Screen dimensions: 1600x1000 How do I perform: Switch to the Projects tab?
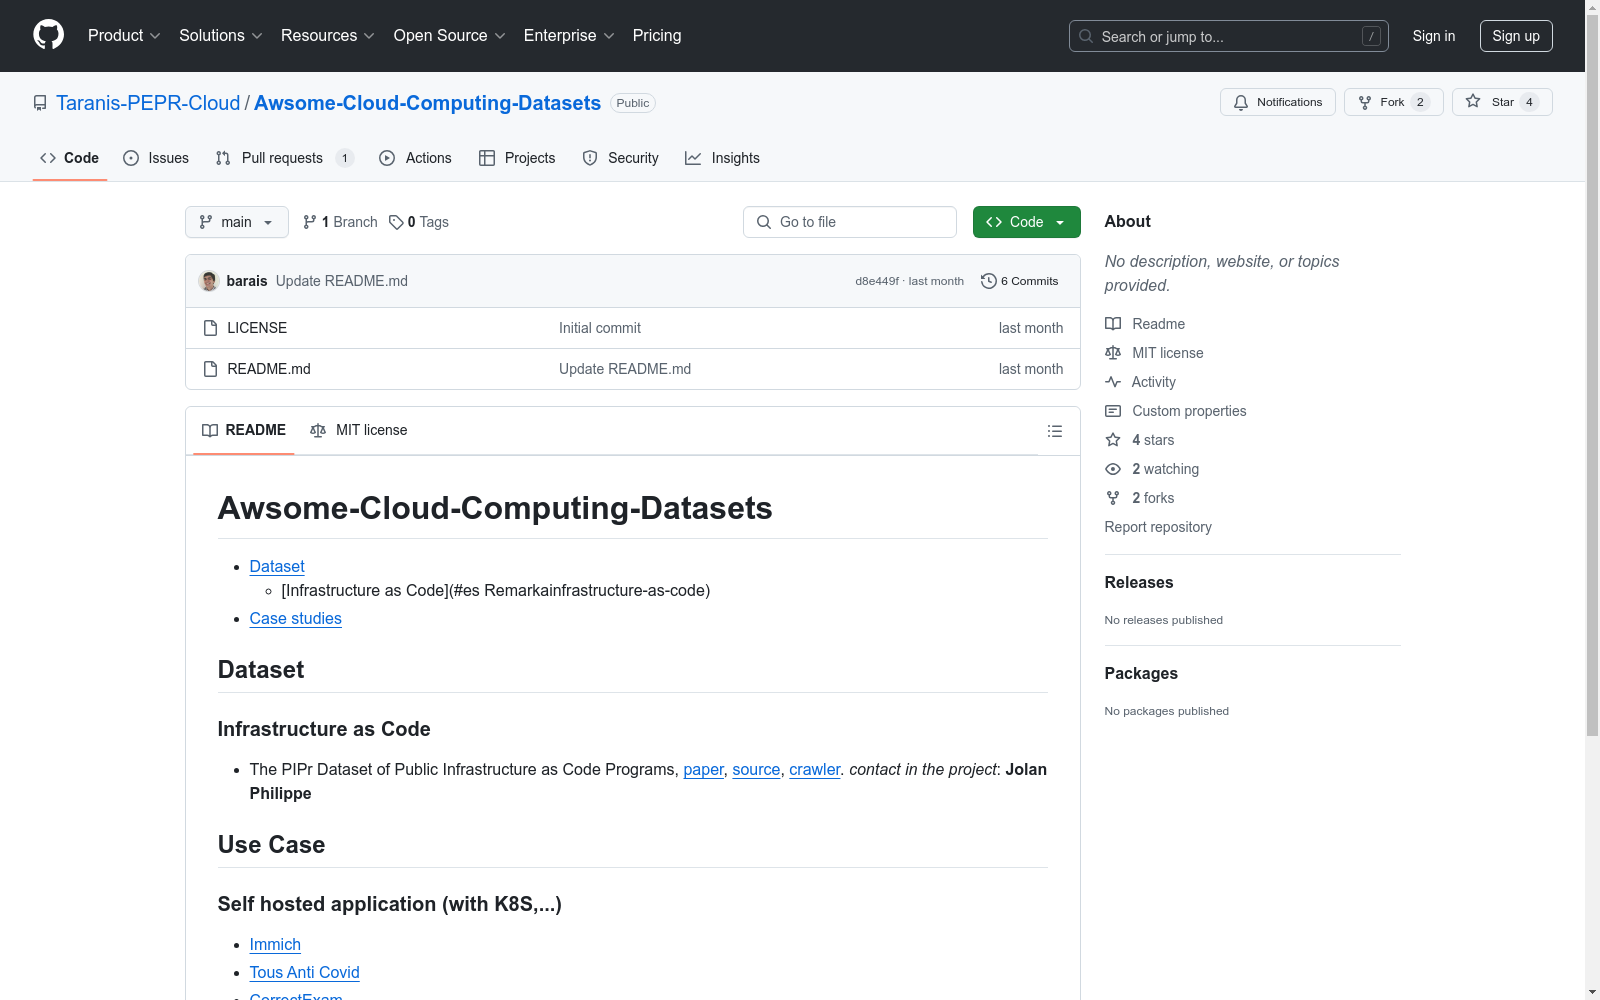[517, 158]
